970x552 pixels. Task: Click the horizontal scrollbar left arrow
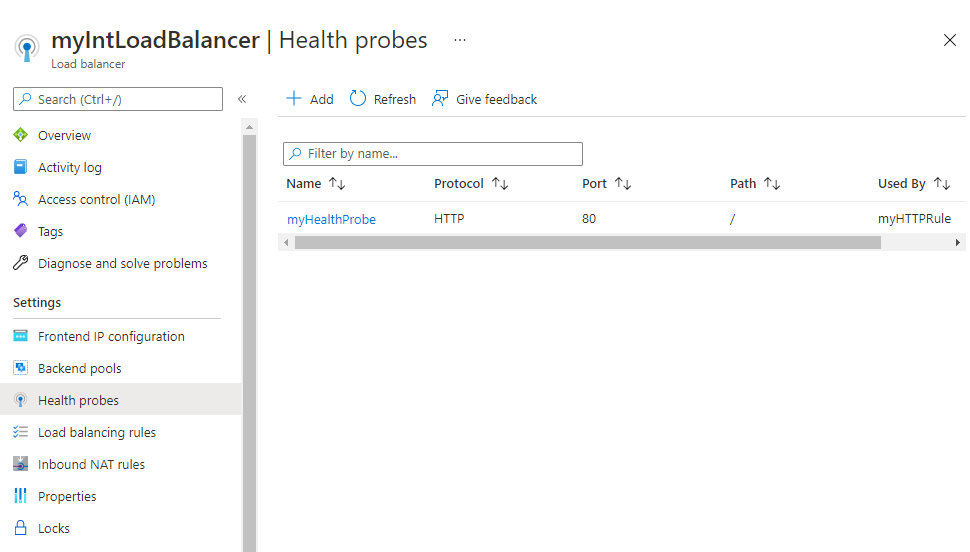286,243
